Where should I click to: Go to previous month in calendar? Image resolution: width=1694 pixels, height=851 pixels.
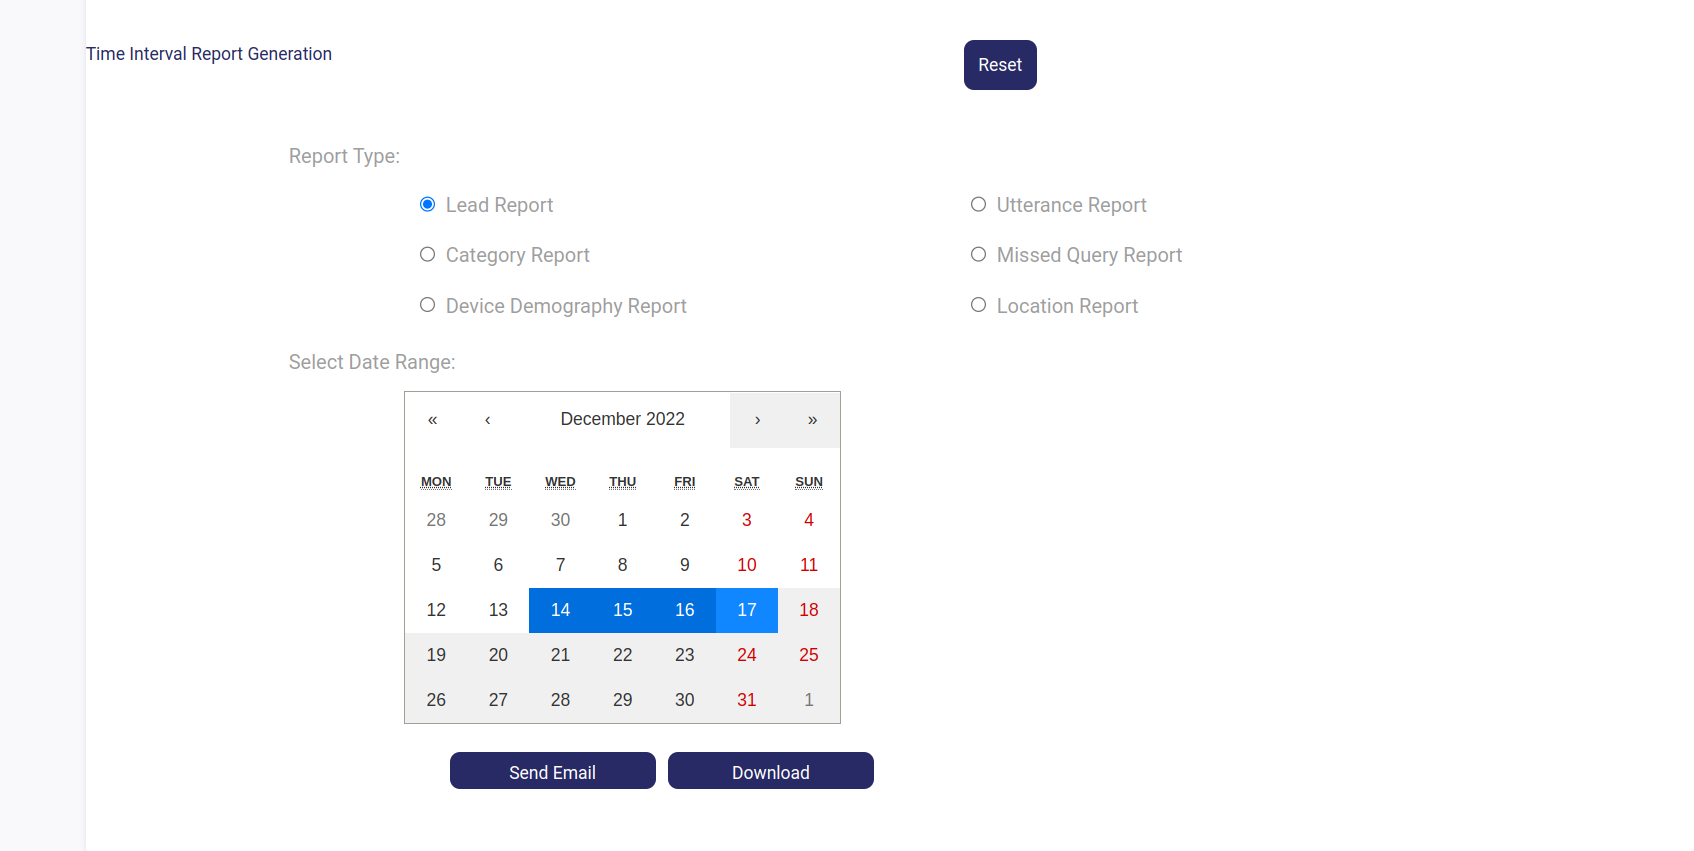[x=487, y=420]
